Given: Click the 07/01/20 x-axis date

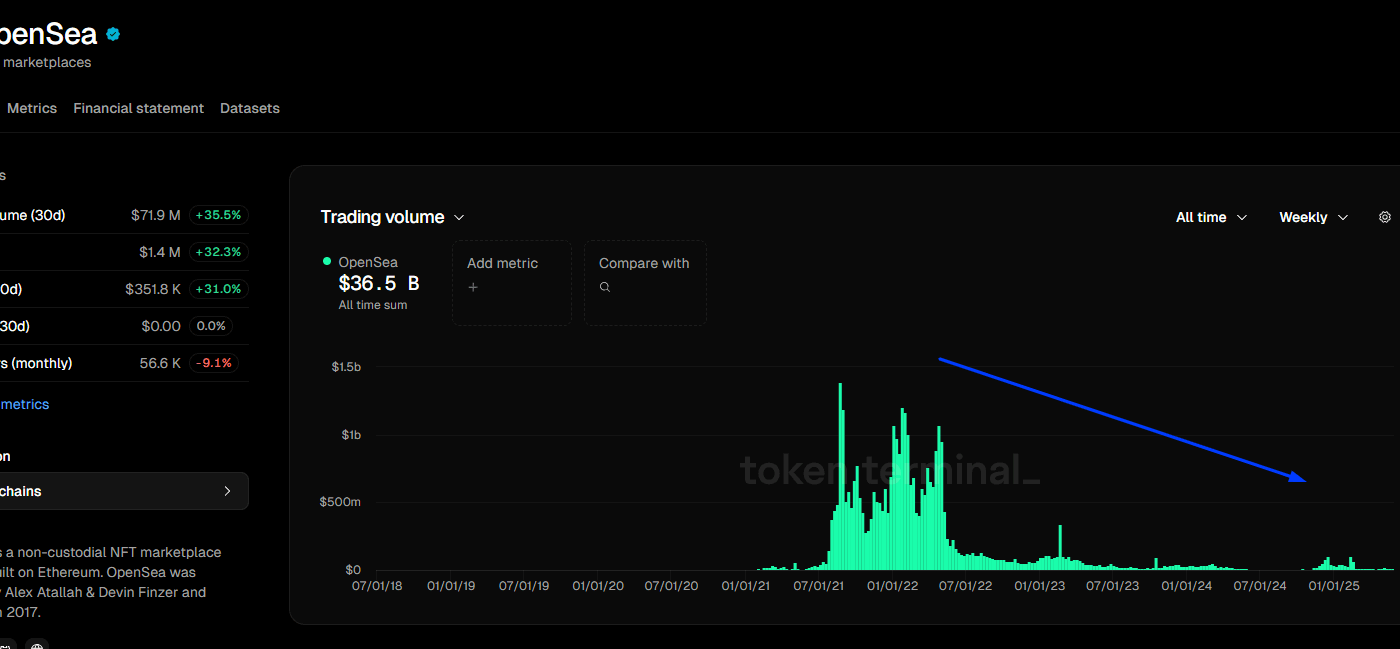Looking at the screenshot, I should (x=671, y=586).
